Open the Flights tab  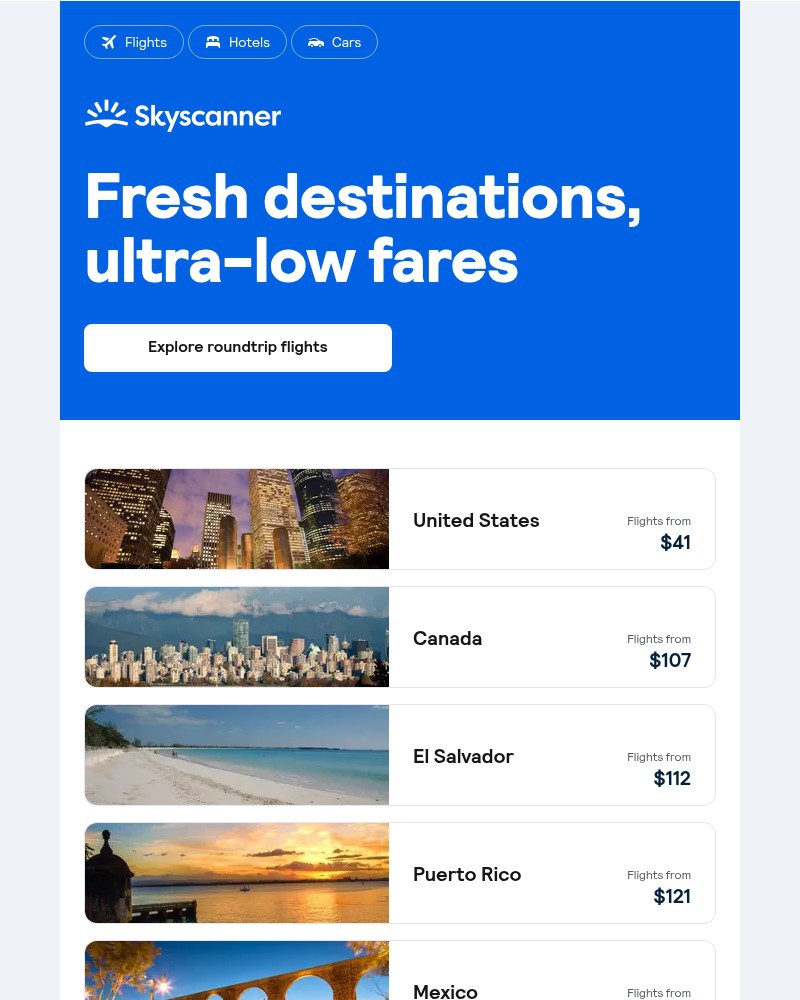tap(134, 42)
